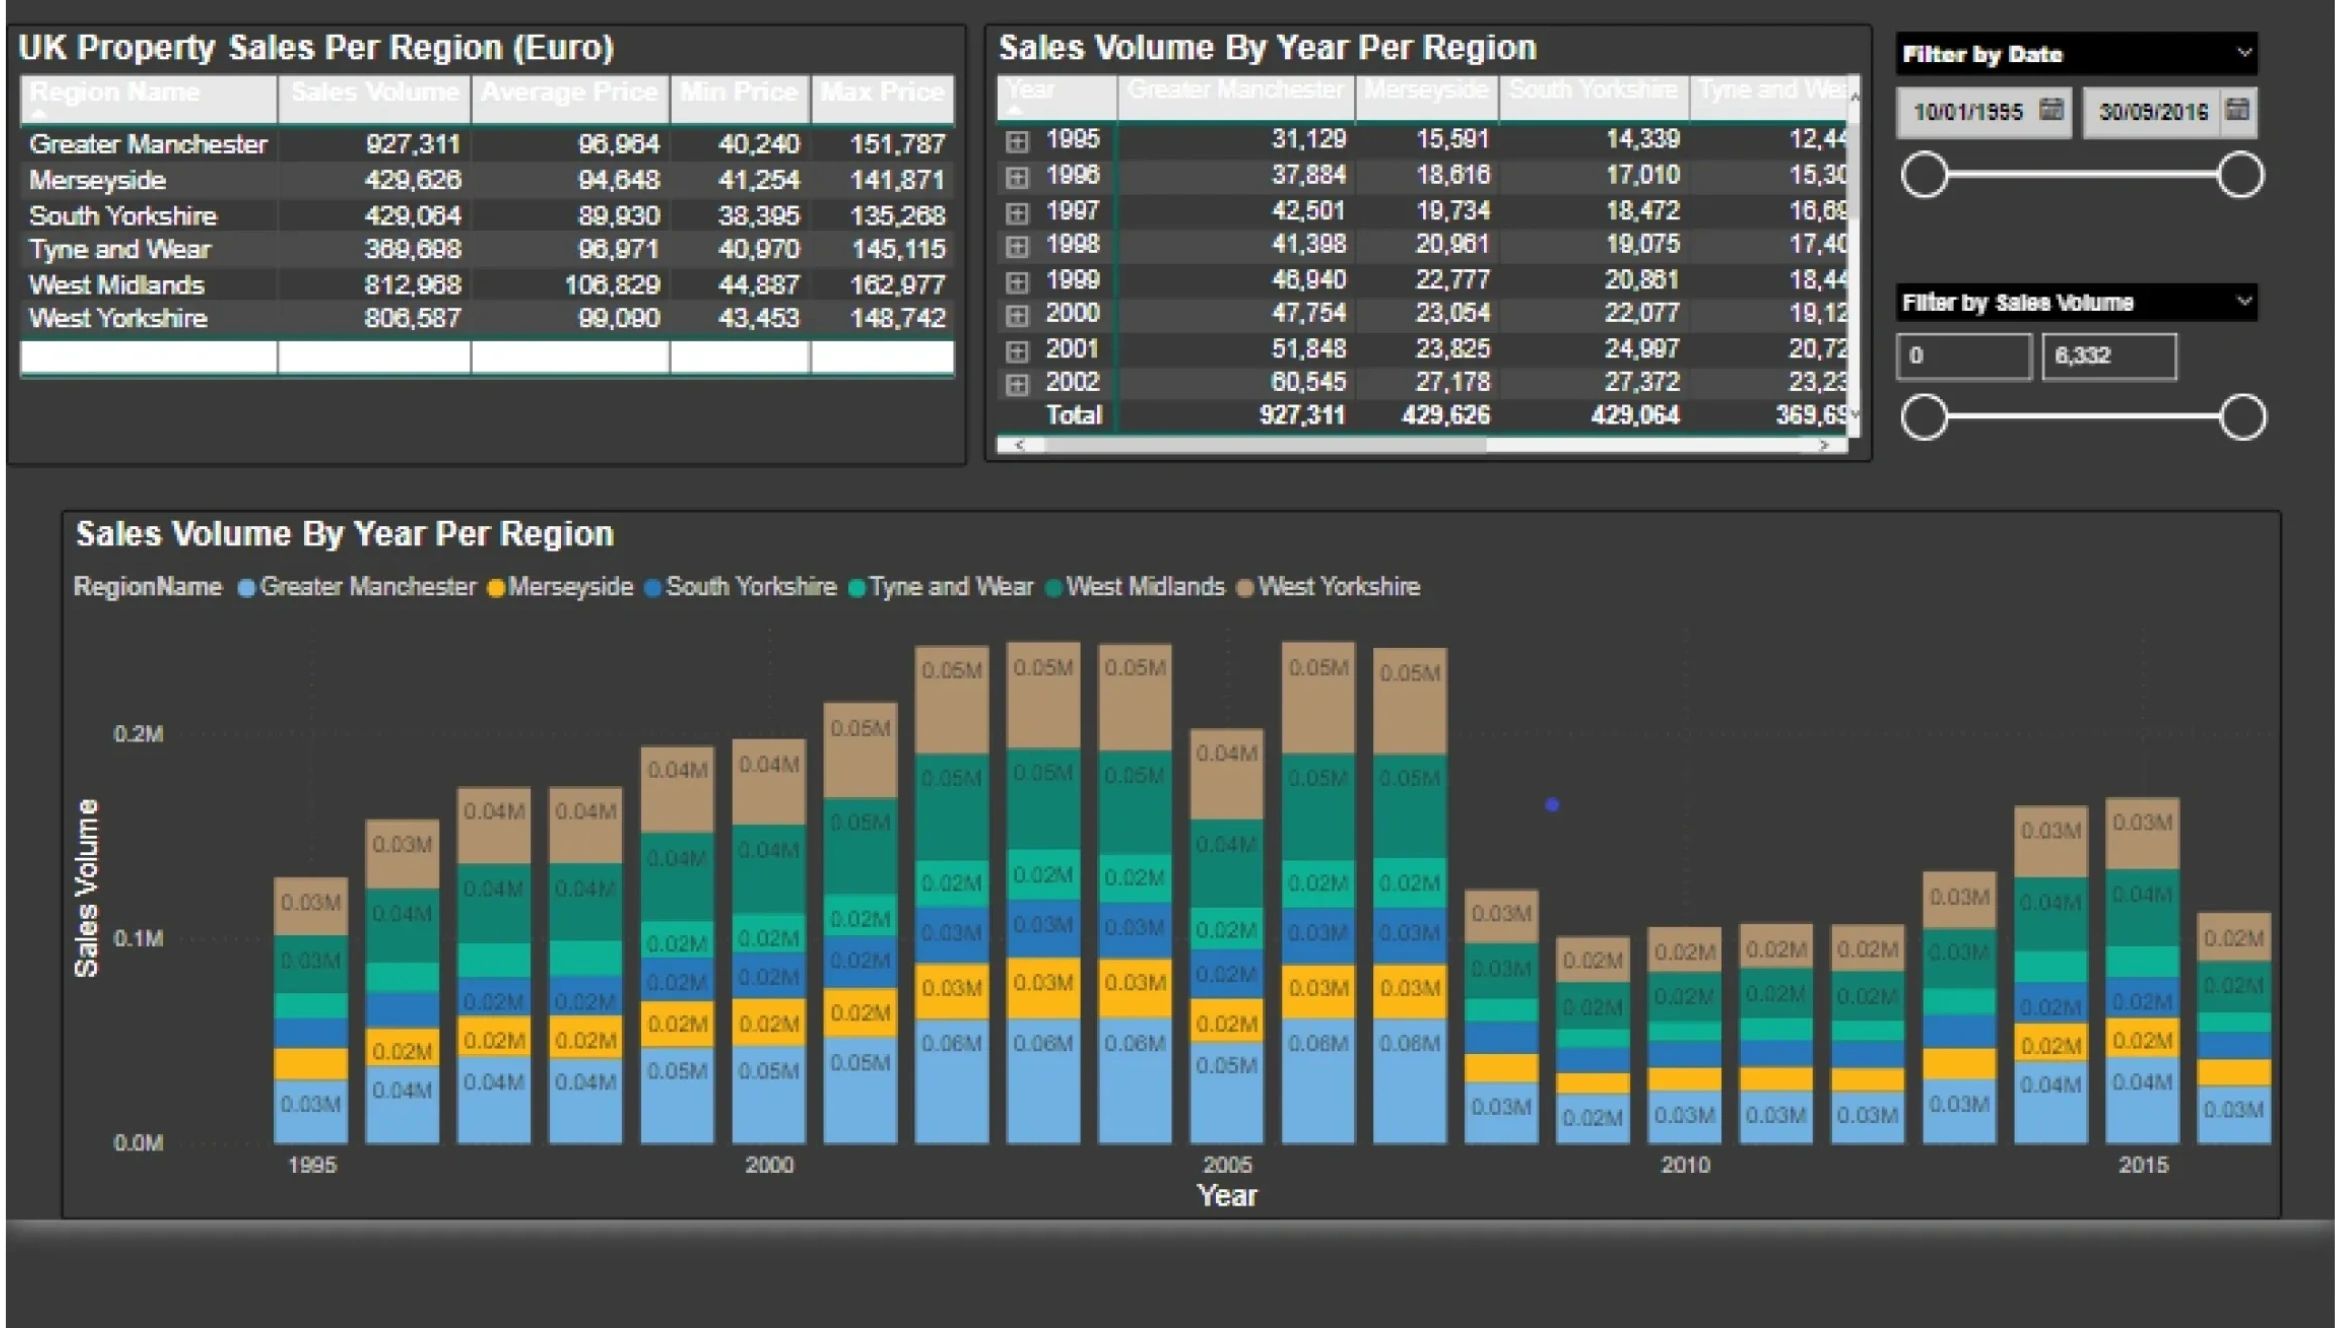Click the Greater Manchester matrix column header
Screen dimensions: 2335x1328
[1236, 96]
